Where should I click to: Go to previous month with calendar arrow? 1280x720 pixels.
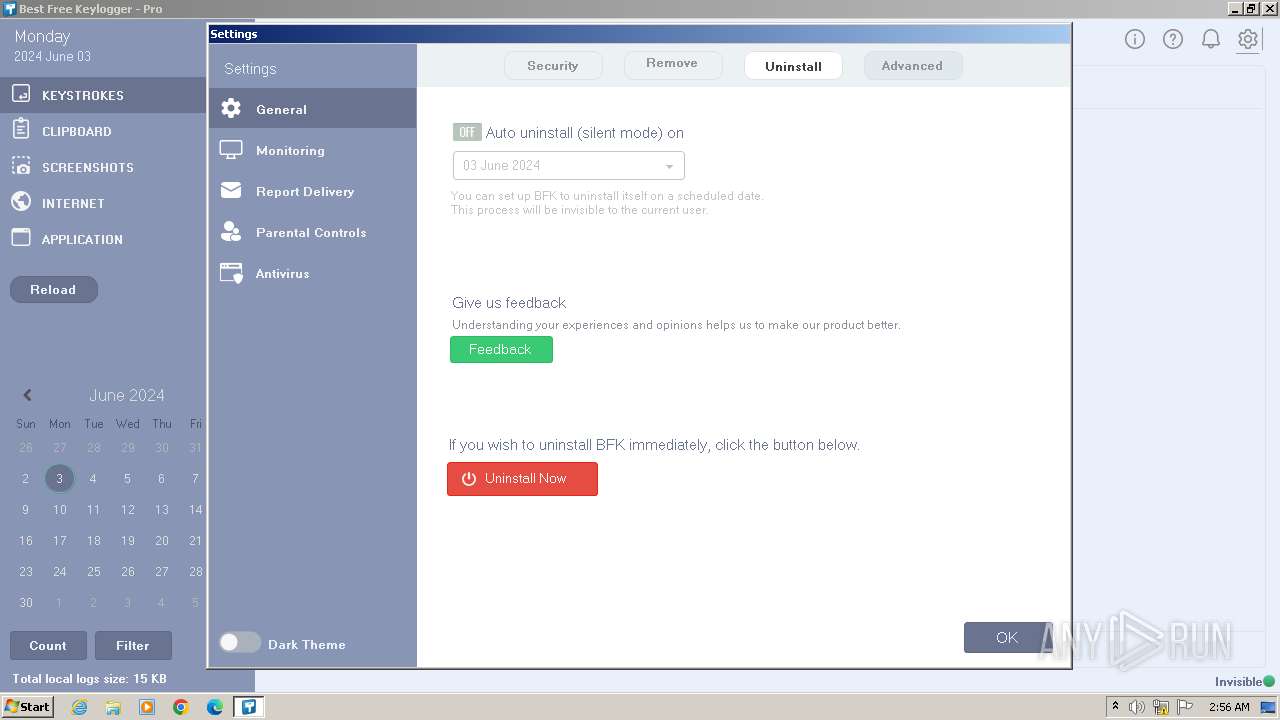click(x=27, y=395)
